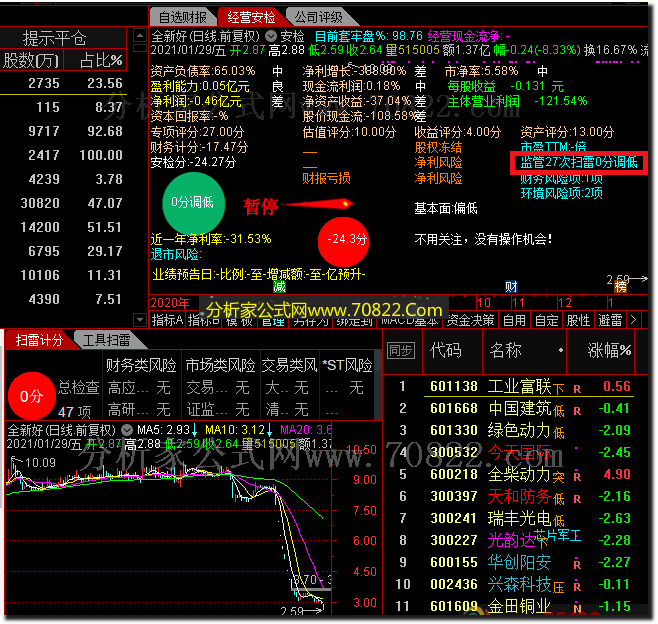Click the *ST风险 column heading
The height and width of the screenshot is (624, 658).
click(347, 366)
